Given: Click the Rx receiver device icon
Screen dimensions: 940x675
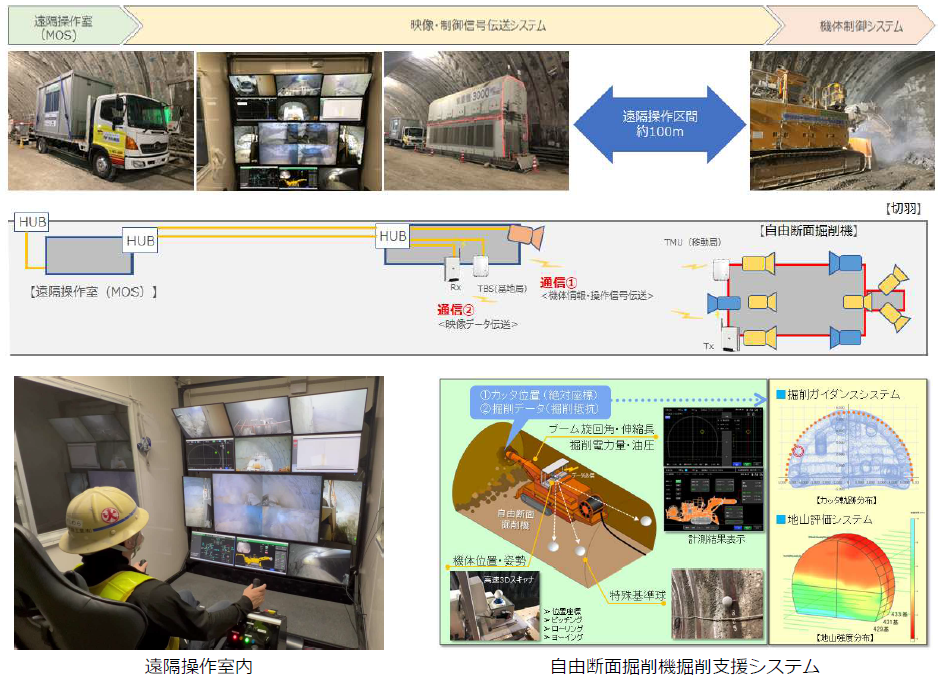Looking at the screenshot, I should (451, 268).
